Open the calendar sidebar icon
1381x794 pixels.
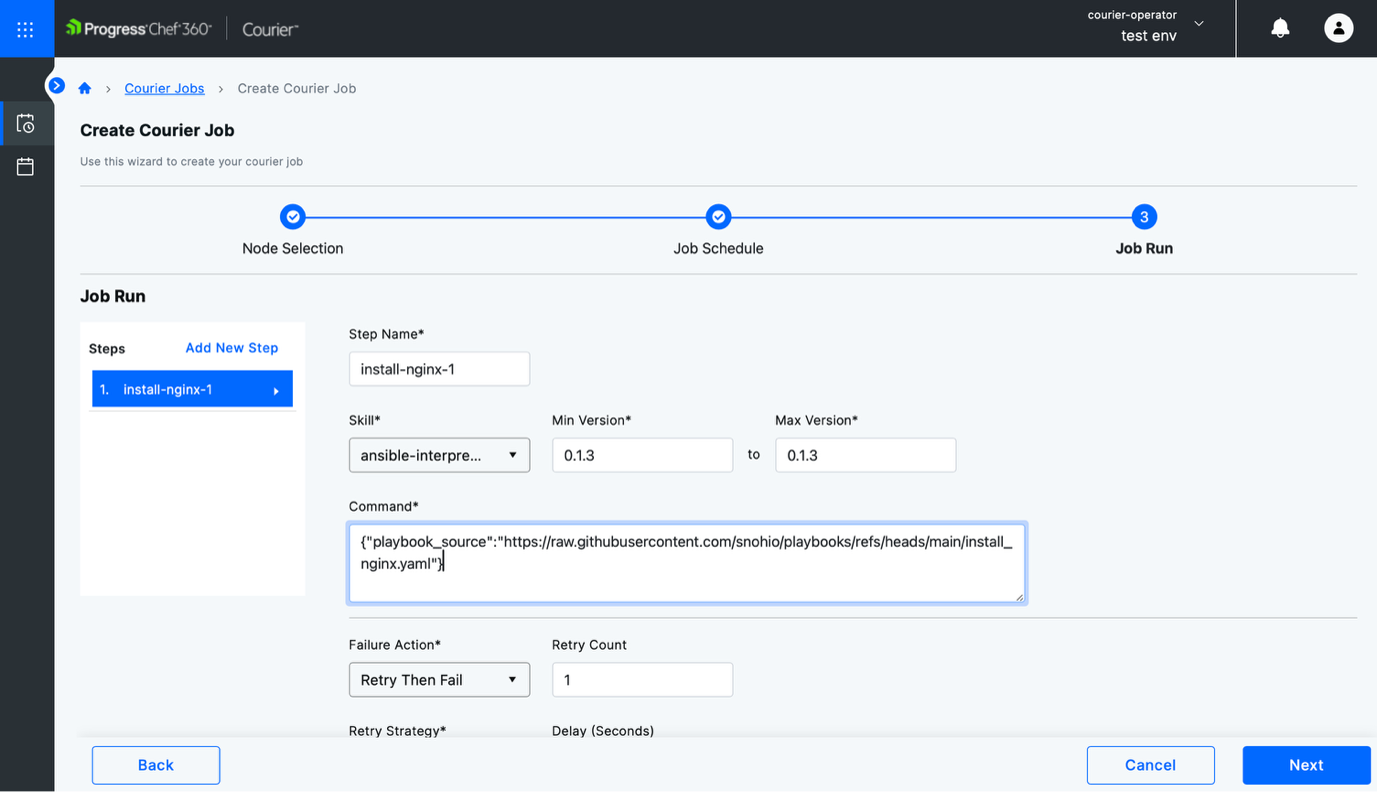pos(26,167)
